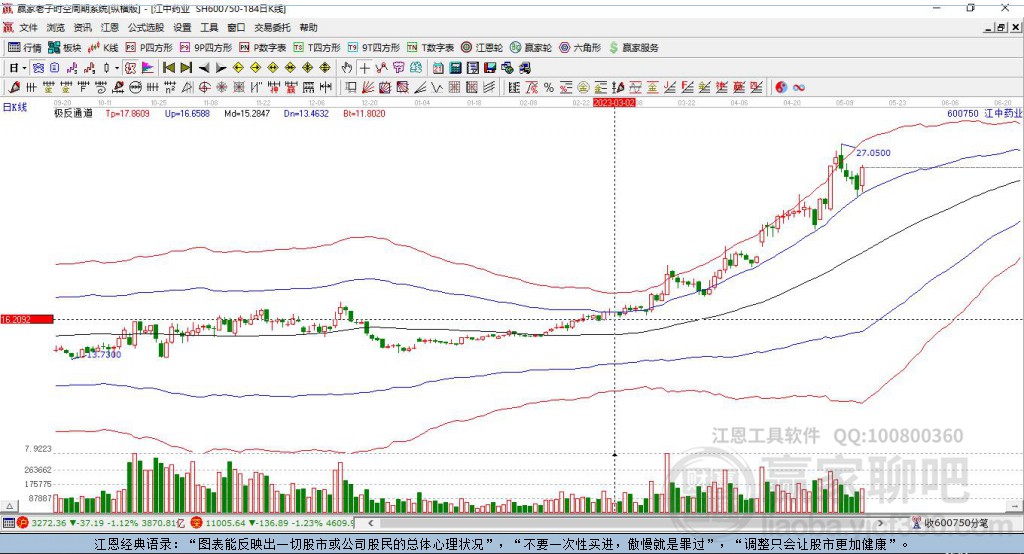Open the 文件 menu
Viewport: 1024px width, 554px height.
(x=29, y=27)
